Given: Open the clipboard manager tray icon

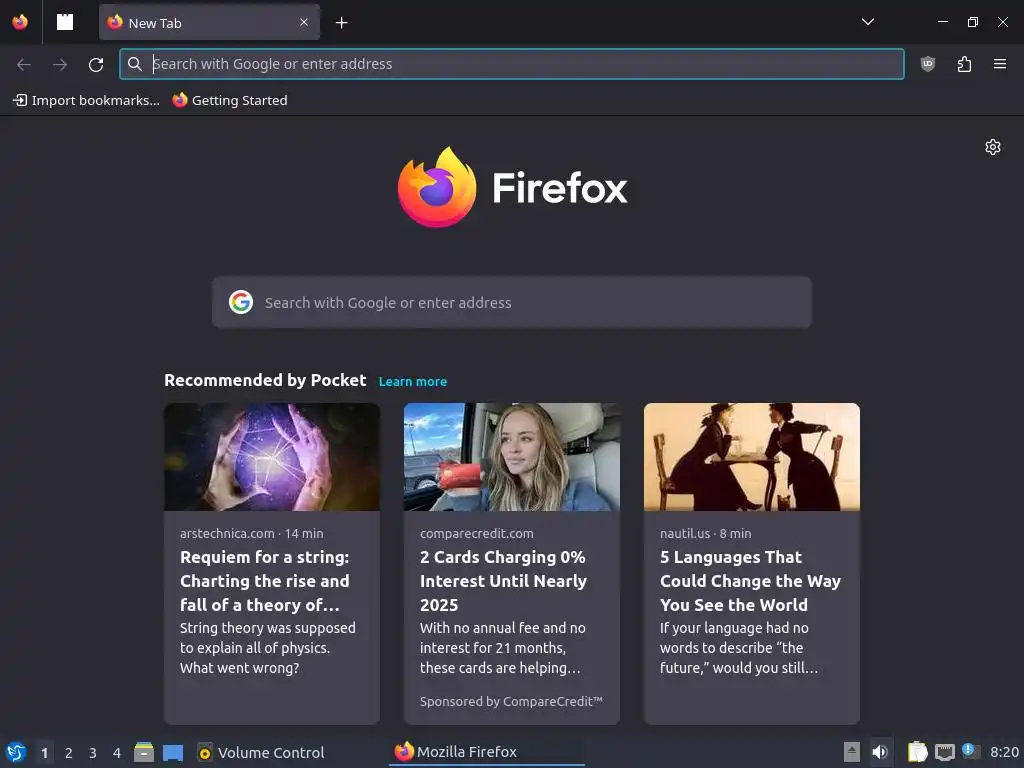Looking at the screenshot, I should (918, 752).
